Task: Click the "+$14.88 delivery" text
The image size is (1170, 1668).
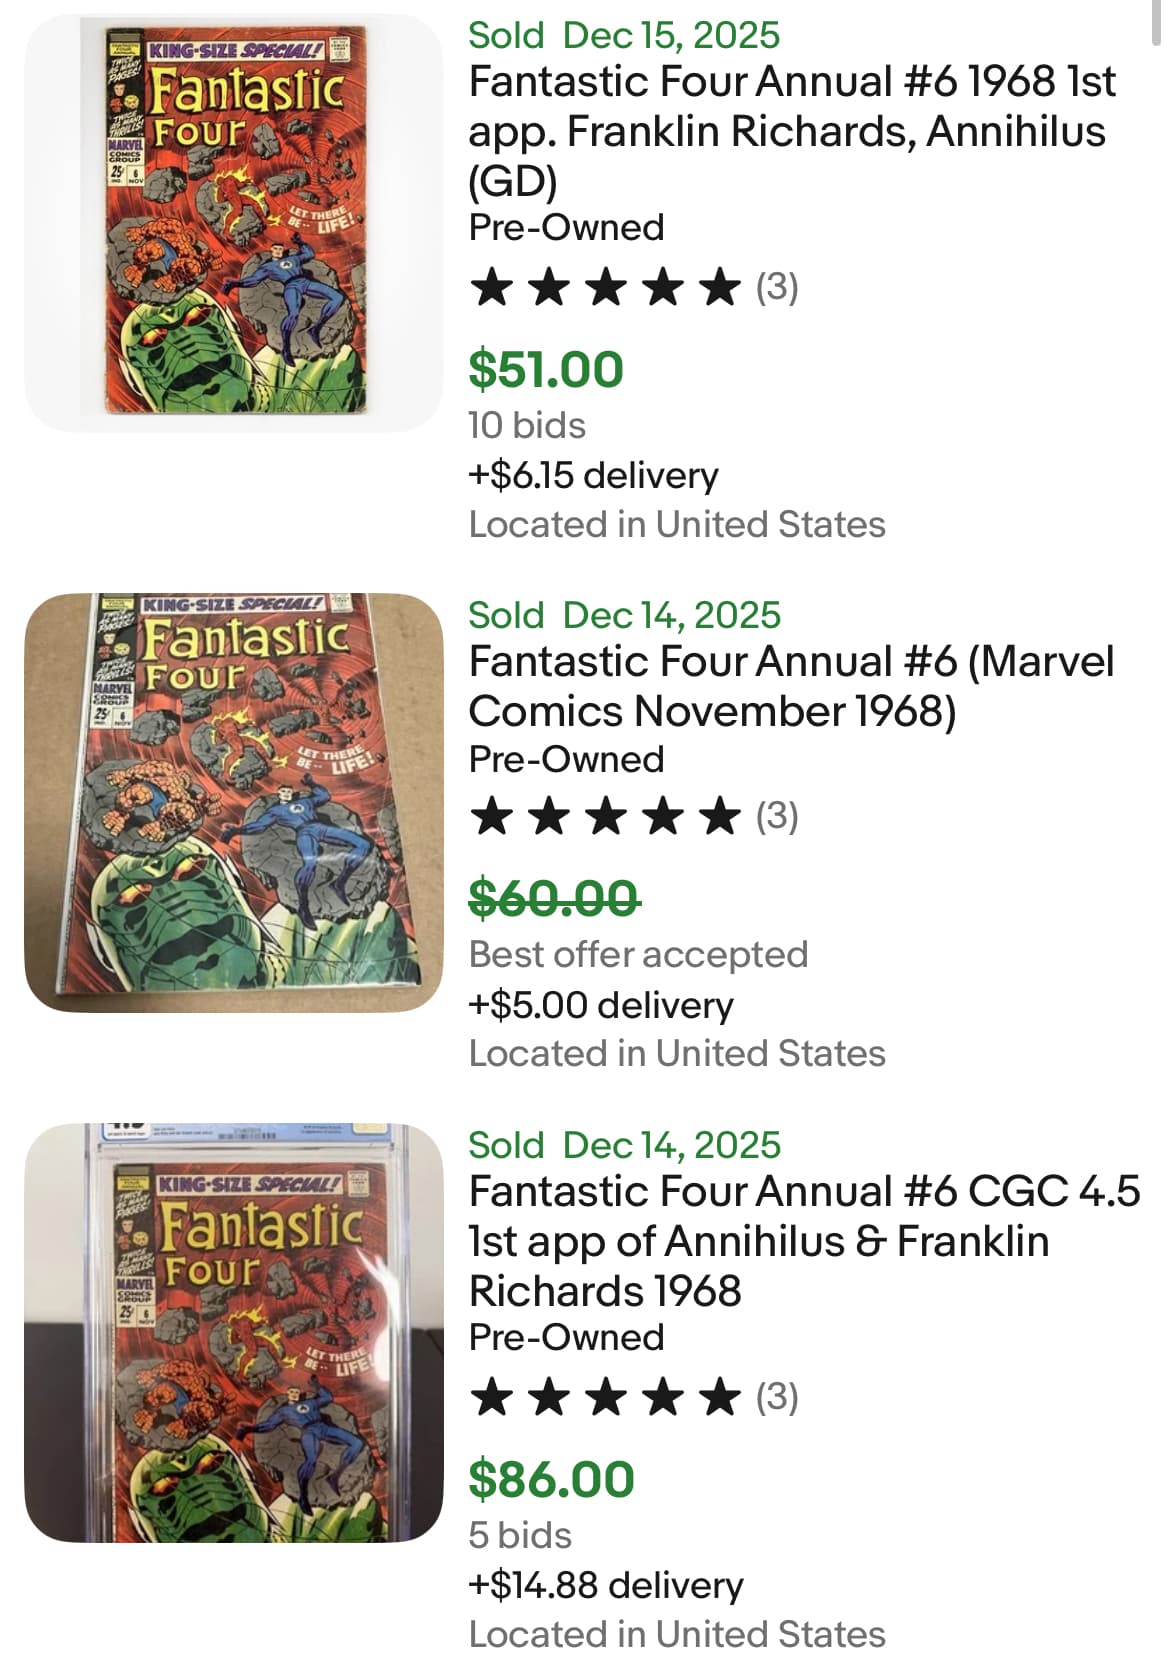Action: click(606, 1585)
